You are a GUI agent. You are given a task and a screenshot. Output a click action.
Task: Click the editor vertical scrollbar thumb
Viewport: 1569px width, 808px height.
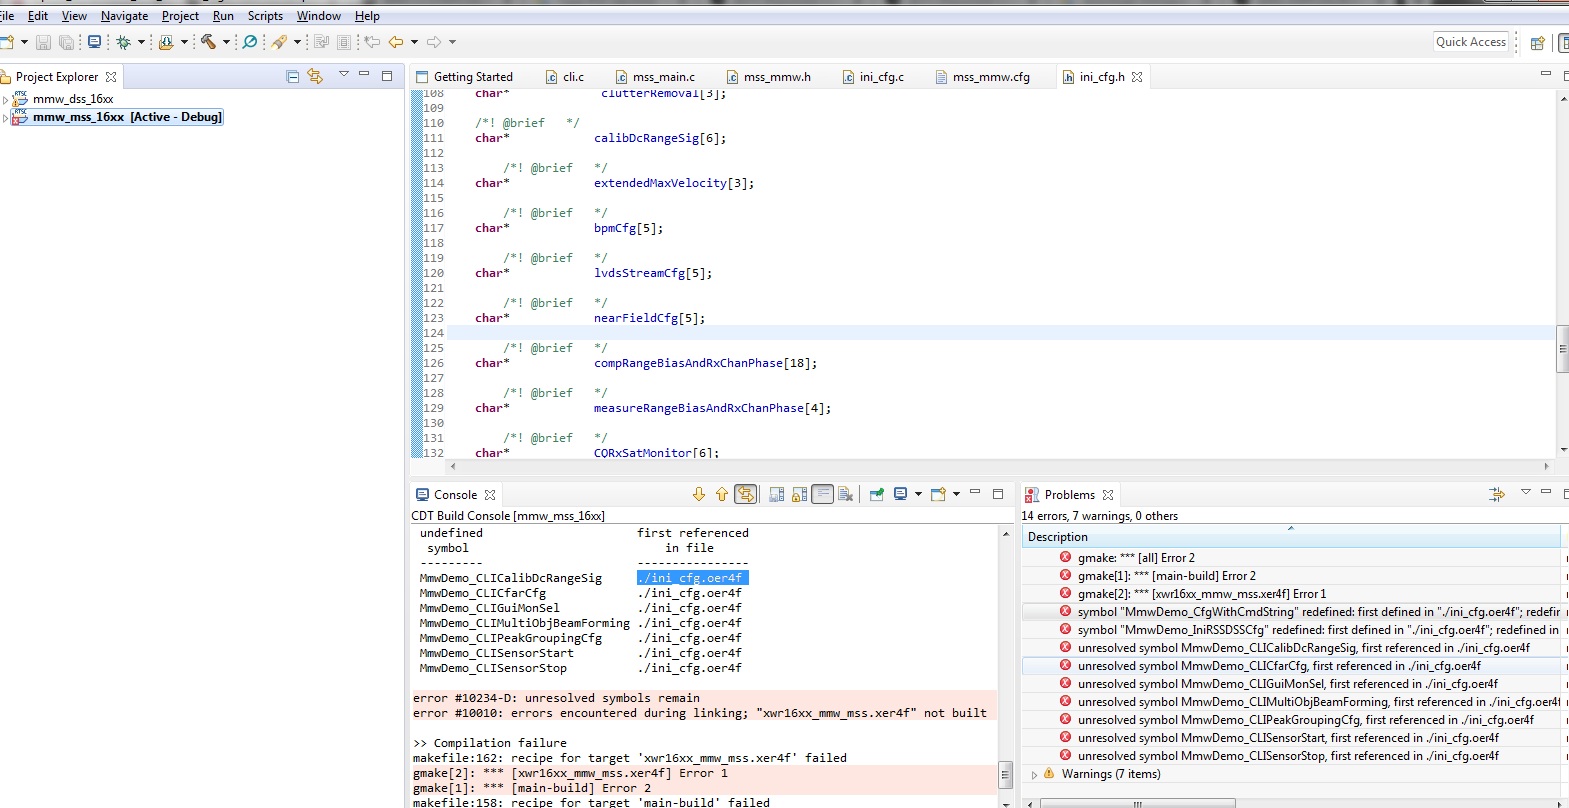point(1562,349)
